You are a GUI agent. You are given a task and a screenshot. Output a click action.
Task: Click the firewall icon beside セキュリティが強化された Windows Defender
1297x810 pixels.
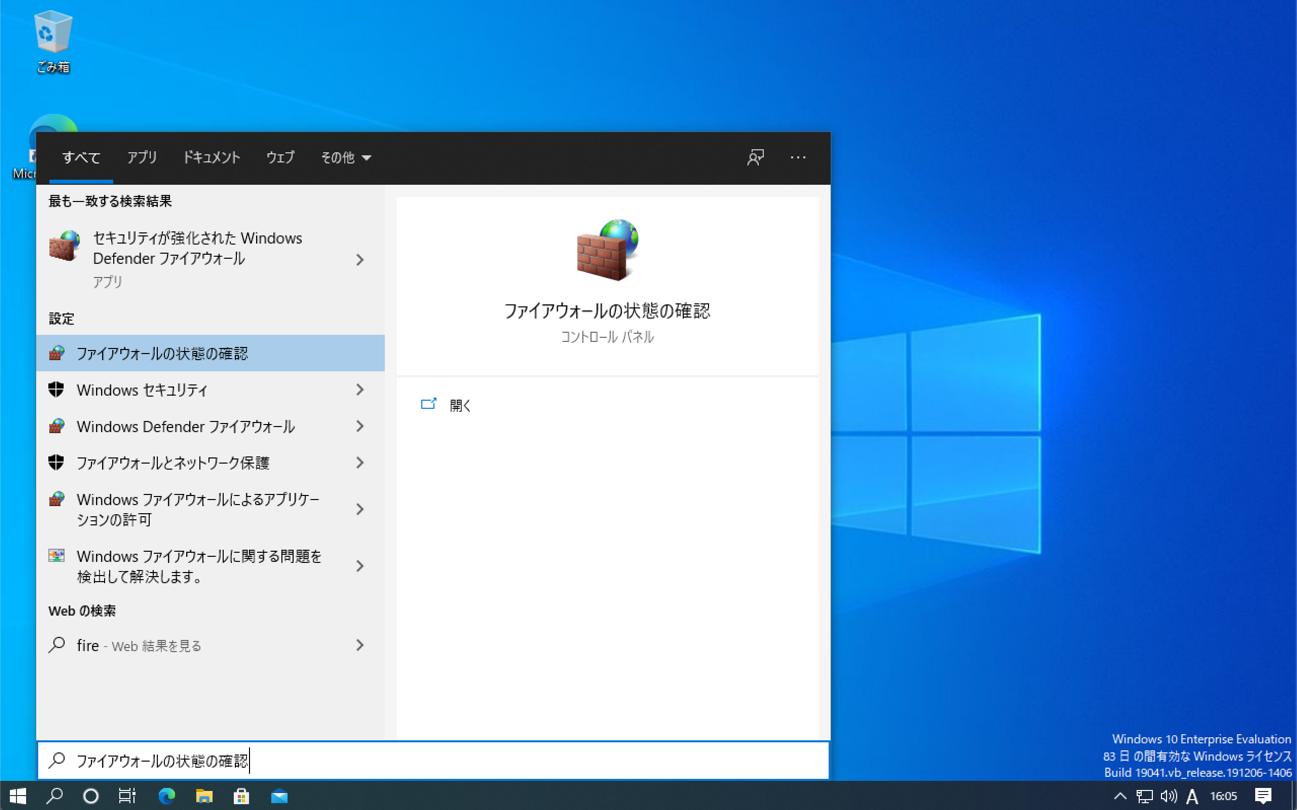(64, 246)
